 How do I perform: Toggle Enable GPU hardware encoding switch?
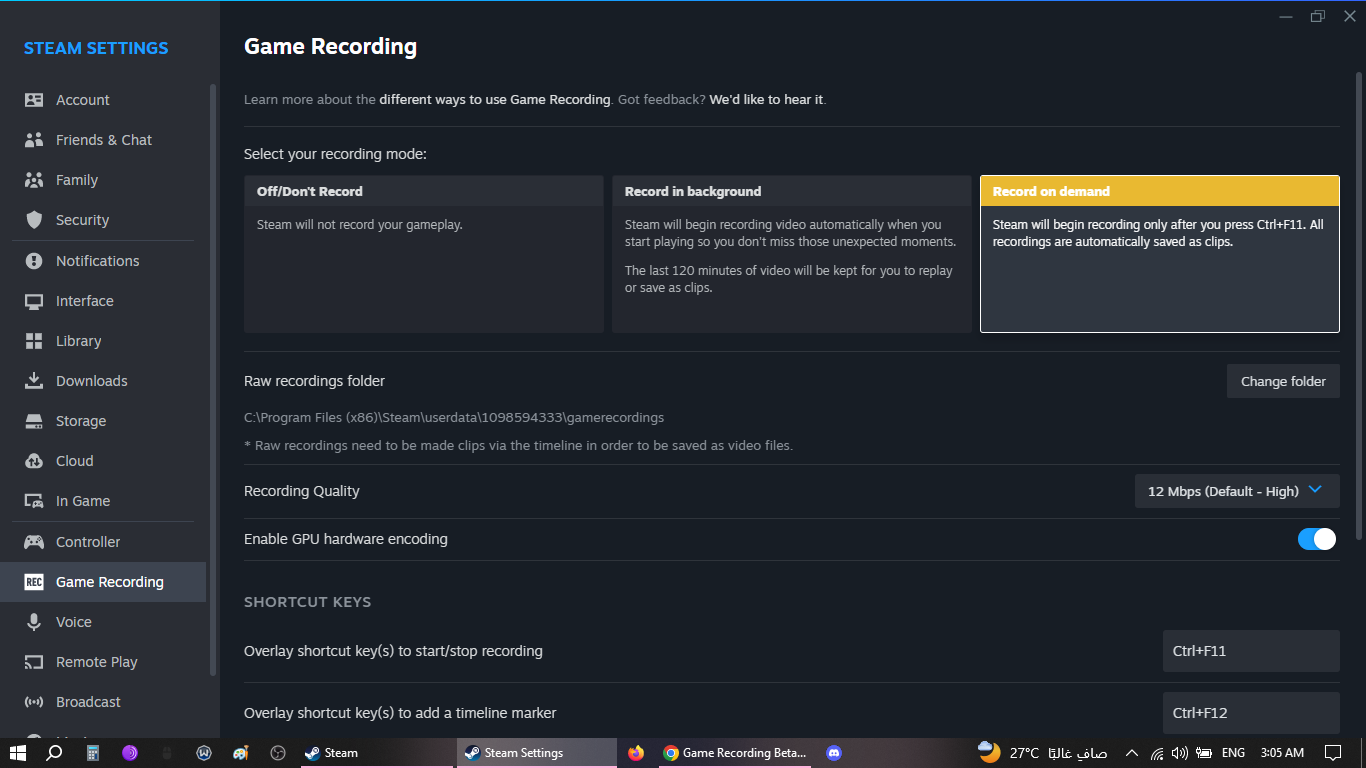coord(1317,539)
